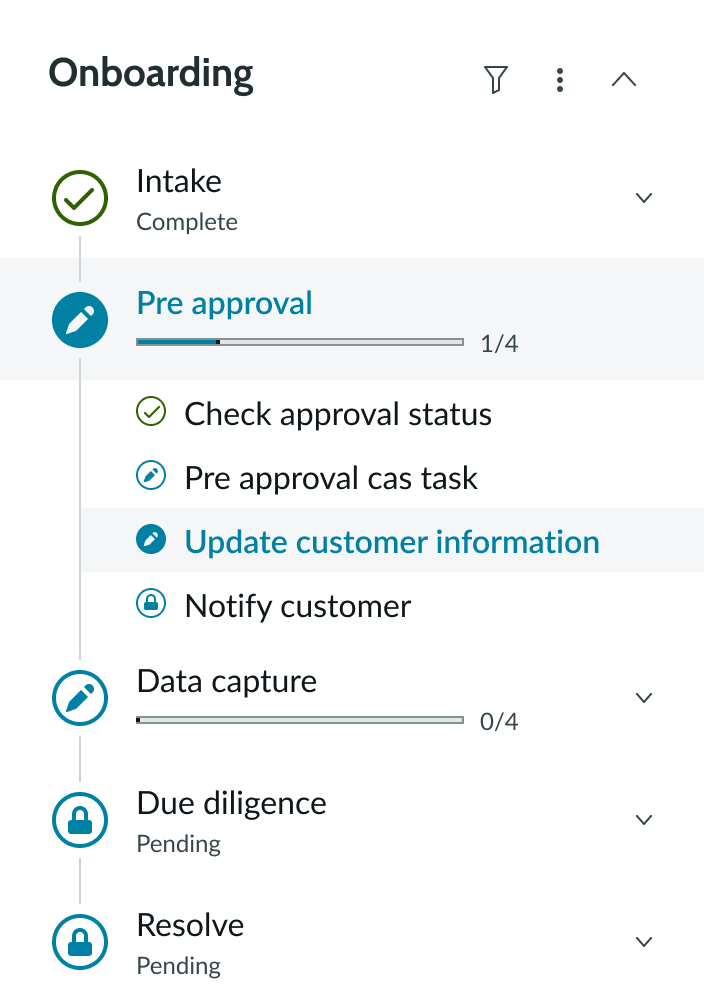Click the Pre approval 1/4 progress bar

pyautogui.click(x=300, y=342)
